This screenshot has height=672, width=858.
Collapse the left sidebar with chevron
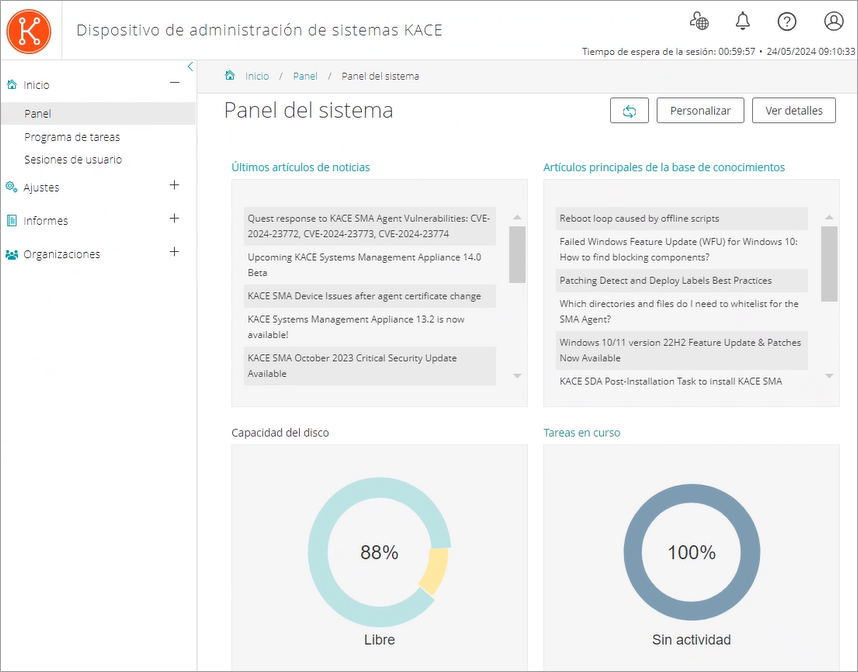pos(190,67)
